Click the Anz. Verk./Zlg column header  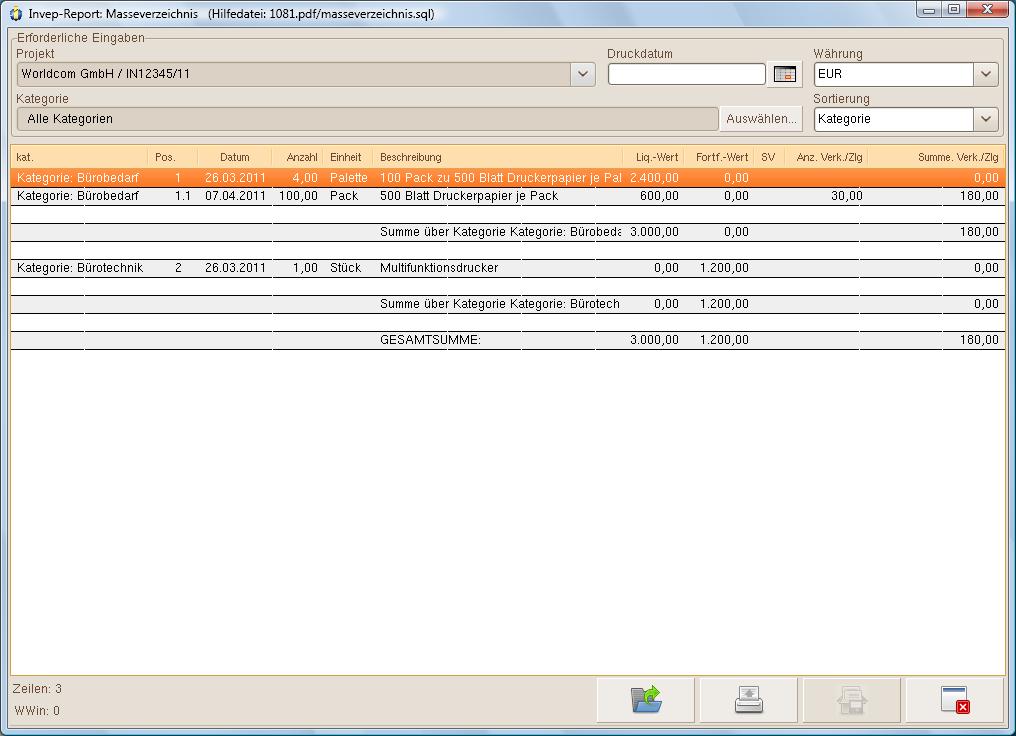826,157
